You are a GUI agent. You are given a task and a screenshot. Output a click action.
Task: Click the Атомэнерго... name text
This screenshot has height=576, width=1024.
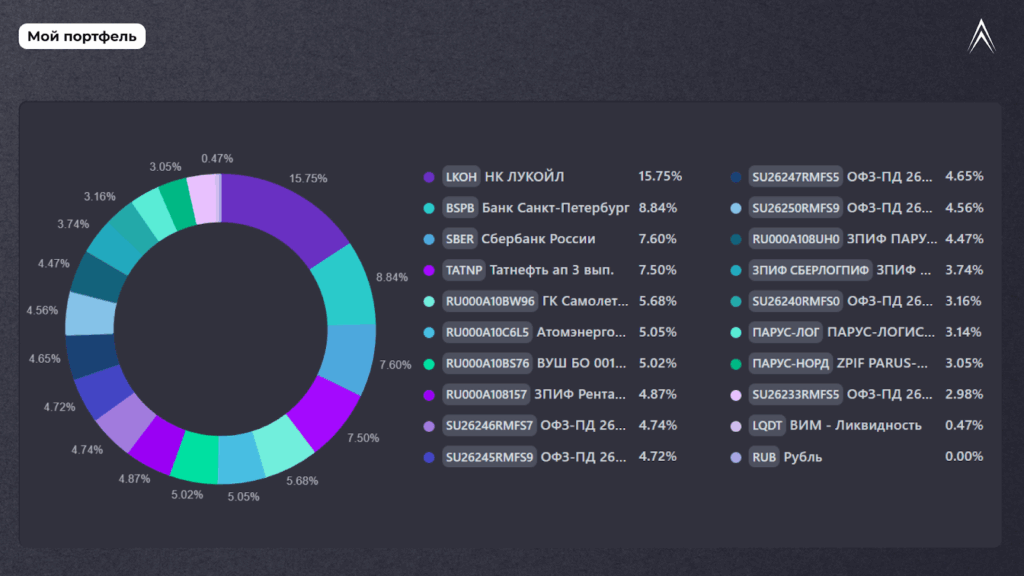(581, 332)
